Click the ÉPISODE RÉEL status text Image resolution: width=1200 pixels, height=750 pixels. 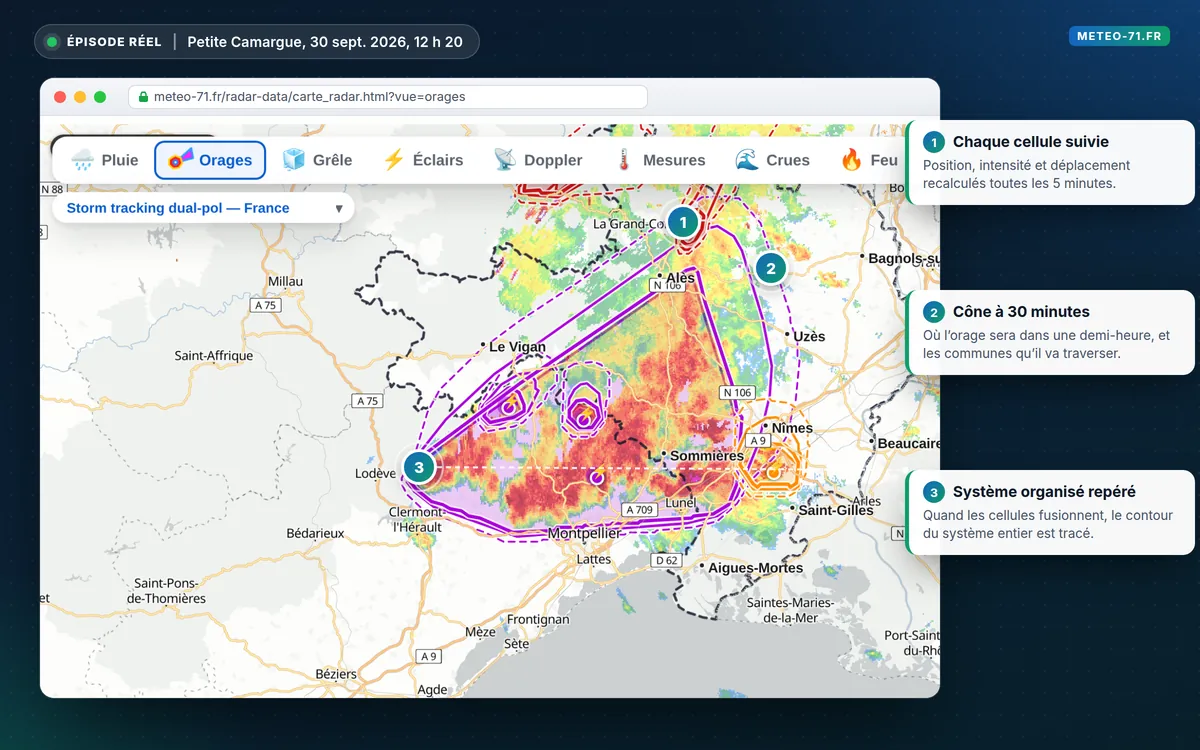[x=114, y=42]
